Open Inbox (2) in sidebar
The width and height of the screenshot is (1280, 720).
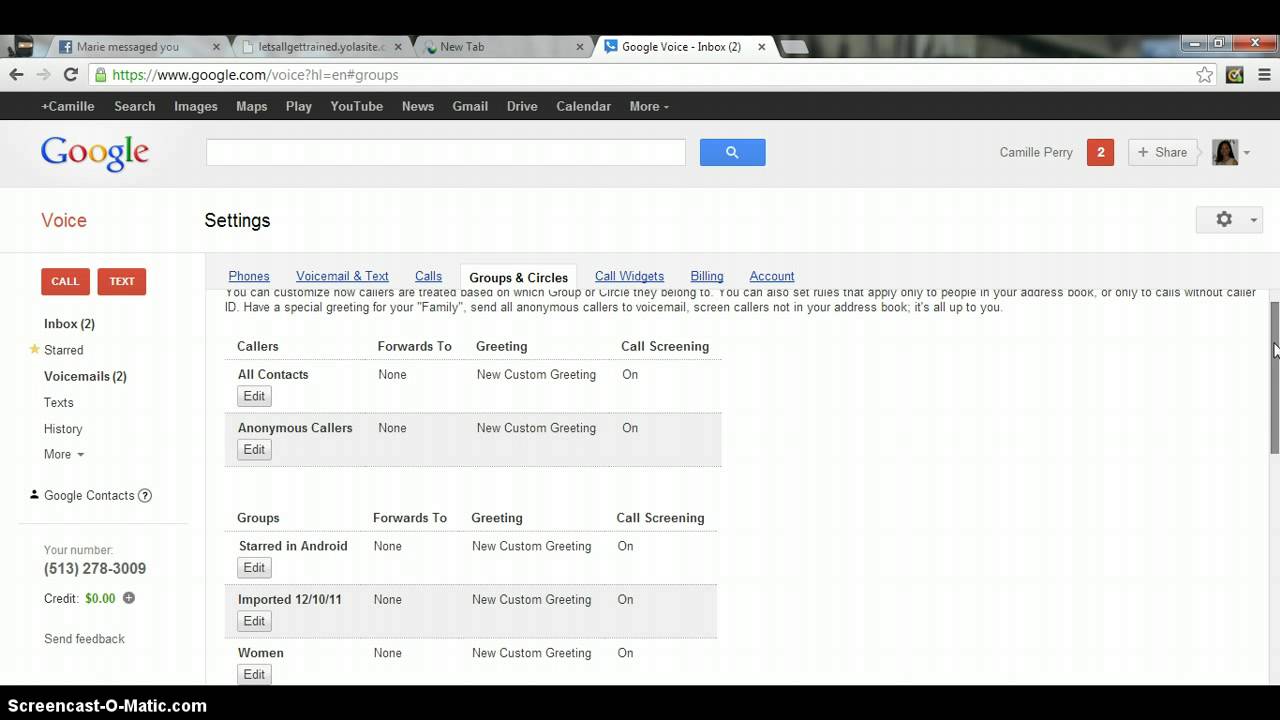tap(69, 323)
